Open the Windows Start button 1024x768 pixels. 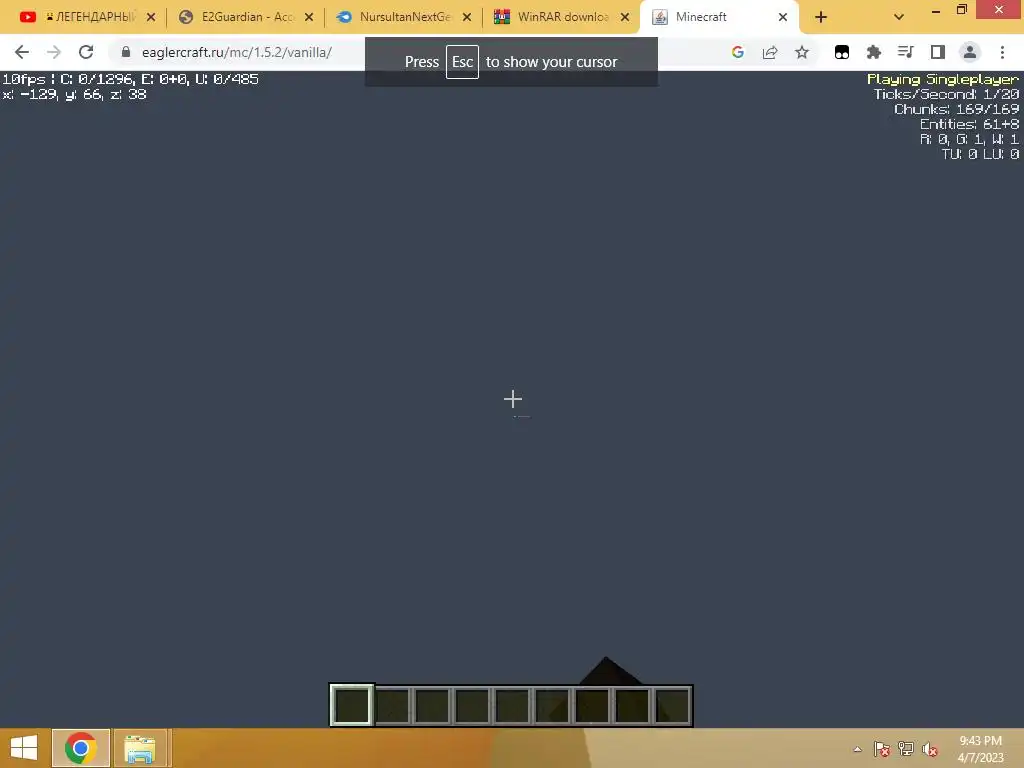point(24,748)
